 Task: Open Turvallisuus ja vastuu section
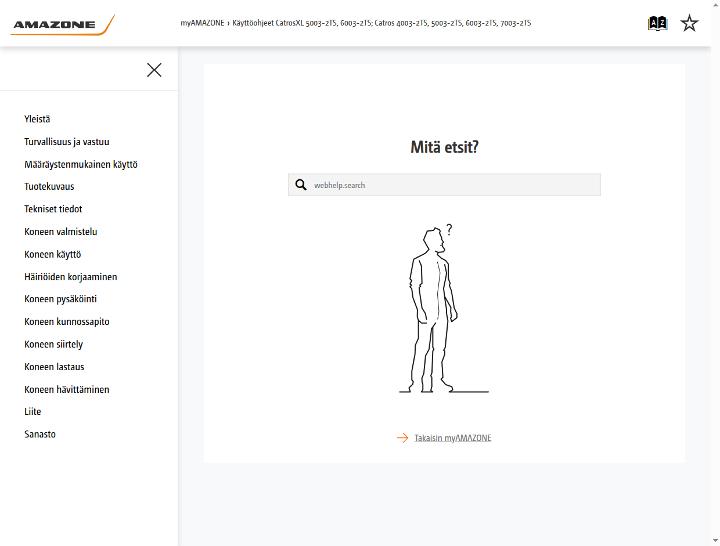pos(67,142)
